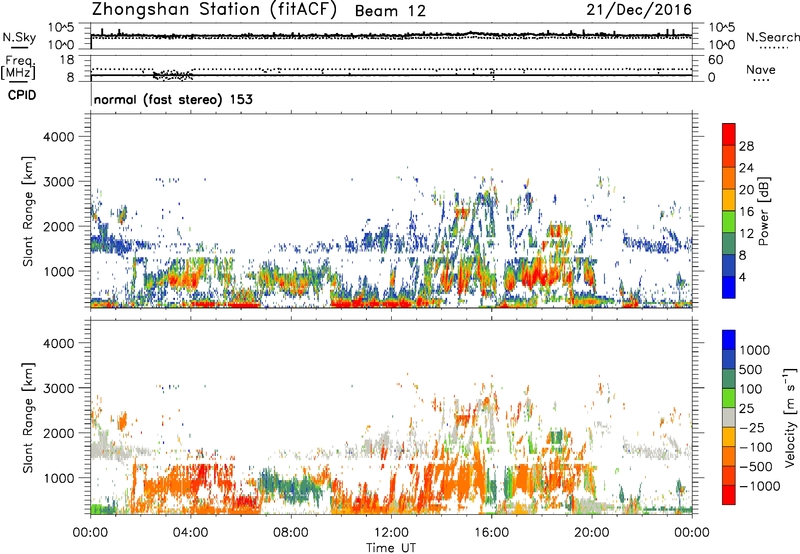This screenshot has height=554, width=800.
Task: Click the '12:00' time axis label
Action: coord(391,533)
